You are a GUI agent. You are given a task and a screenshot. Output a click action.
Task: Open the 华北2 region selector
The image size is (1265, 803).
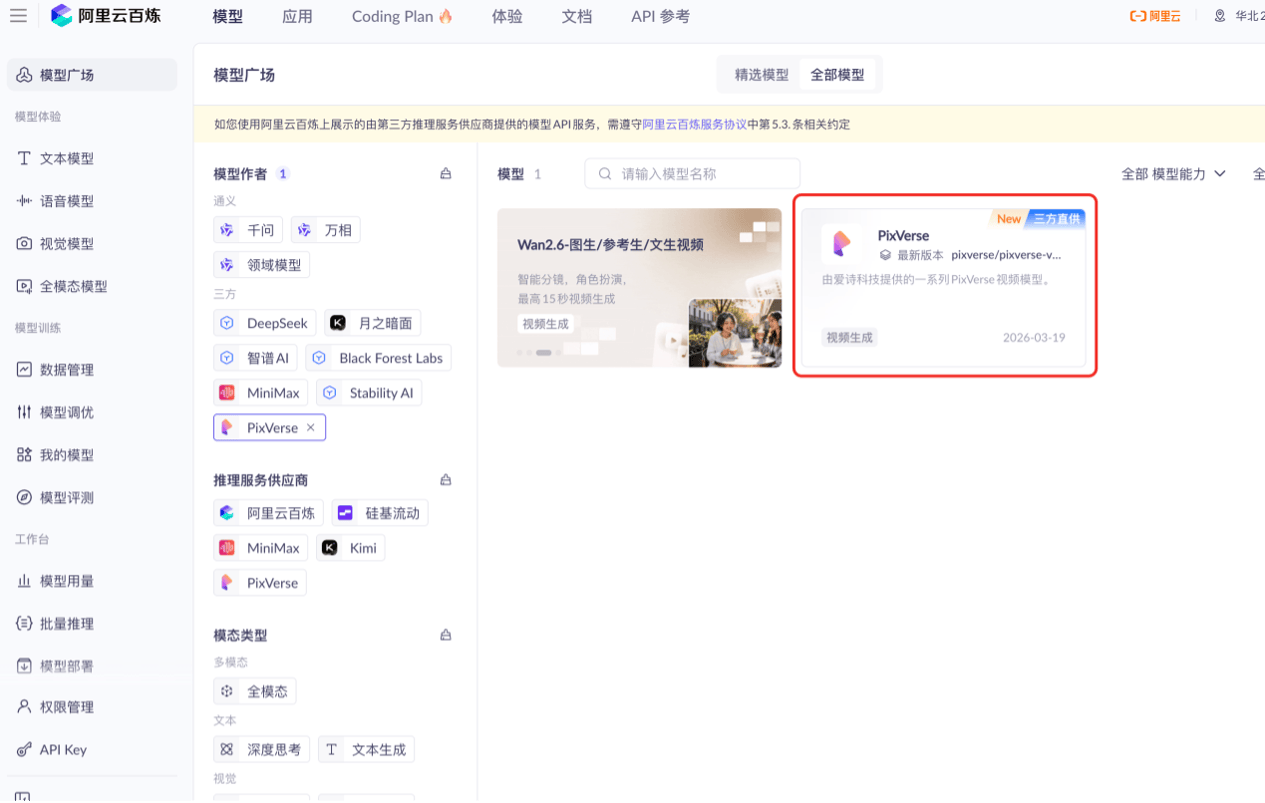(x=1240, y=16)
